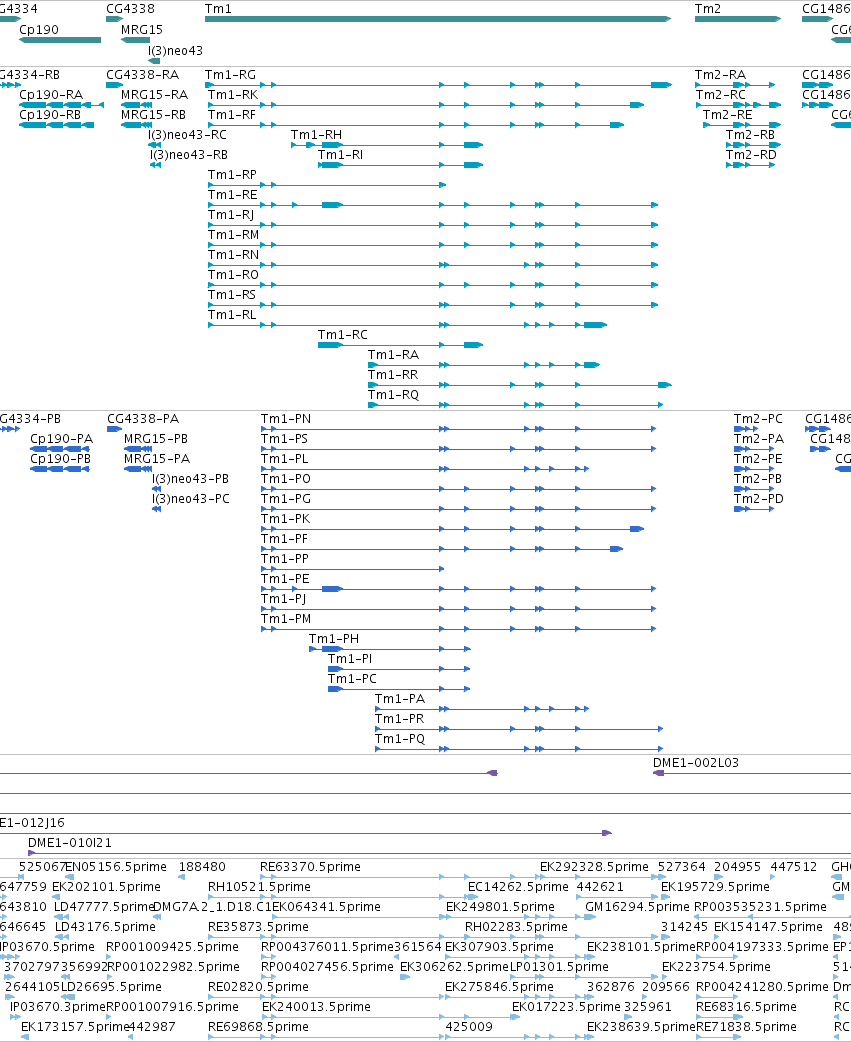
Task: Select the Tm1 gene bar
Action: tap(438, 19)
